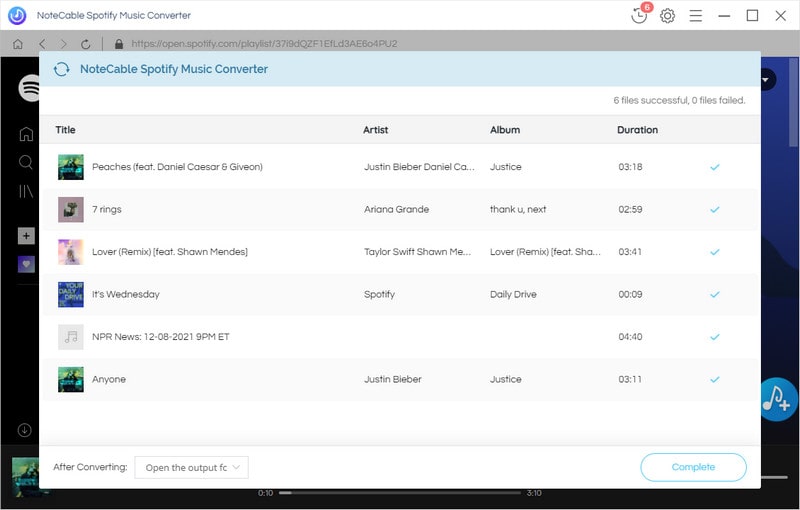Reload the page with refresh icon

pyautogui.click(x=86, y=44)
